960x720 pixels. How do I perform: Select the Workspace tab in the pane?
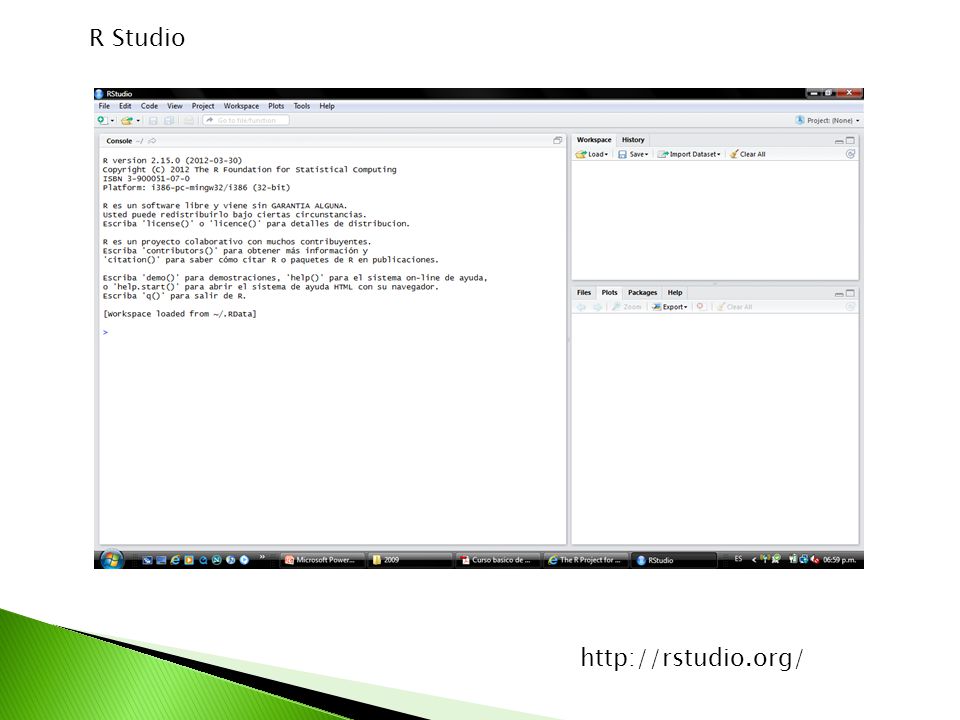(x=594, y=140)
